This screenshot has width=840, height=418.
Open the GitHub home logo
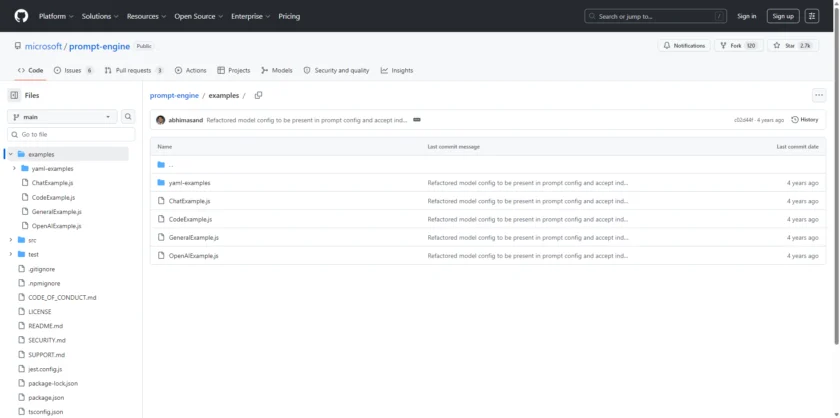(x=21, y=16)
